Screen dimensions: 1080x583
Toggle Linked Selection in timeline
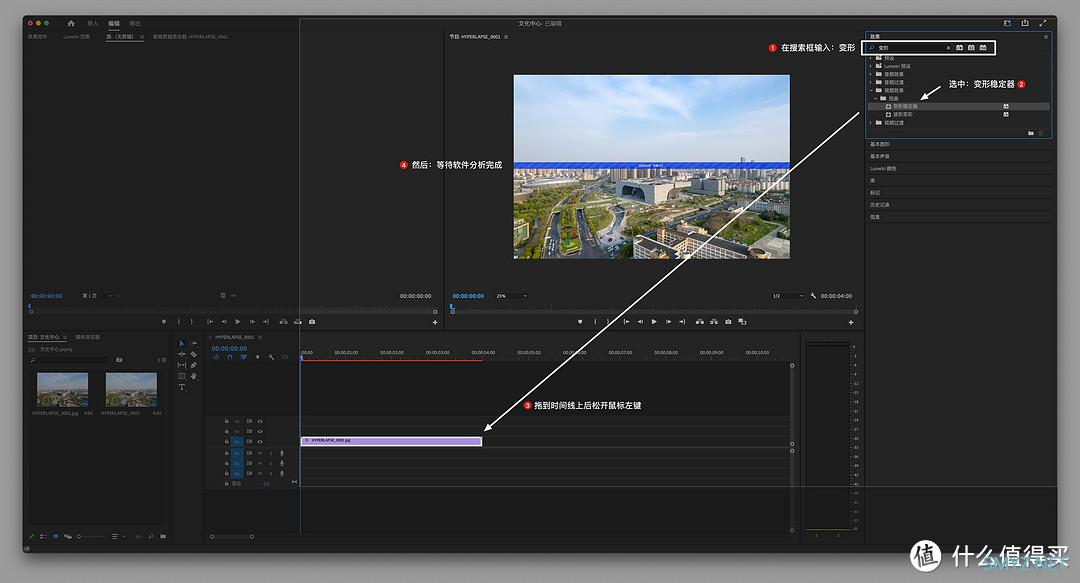[x=244, y=357]
